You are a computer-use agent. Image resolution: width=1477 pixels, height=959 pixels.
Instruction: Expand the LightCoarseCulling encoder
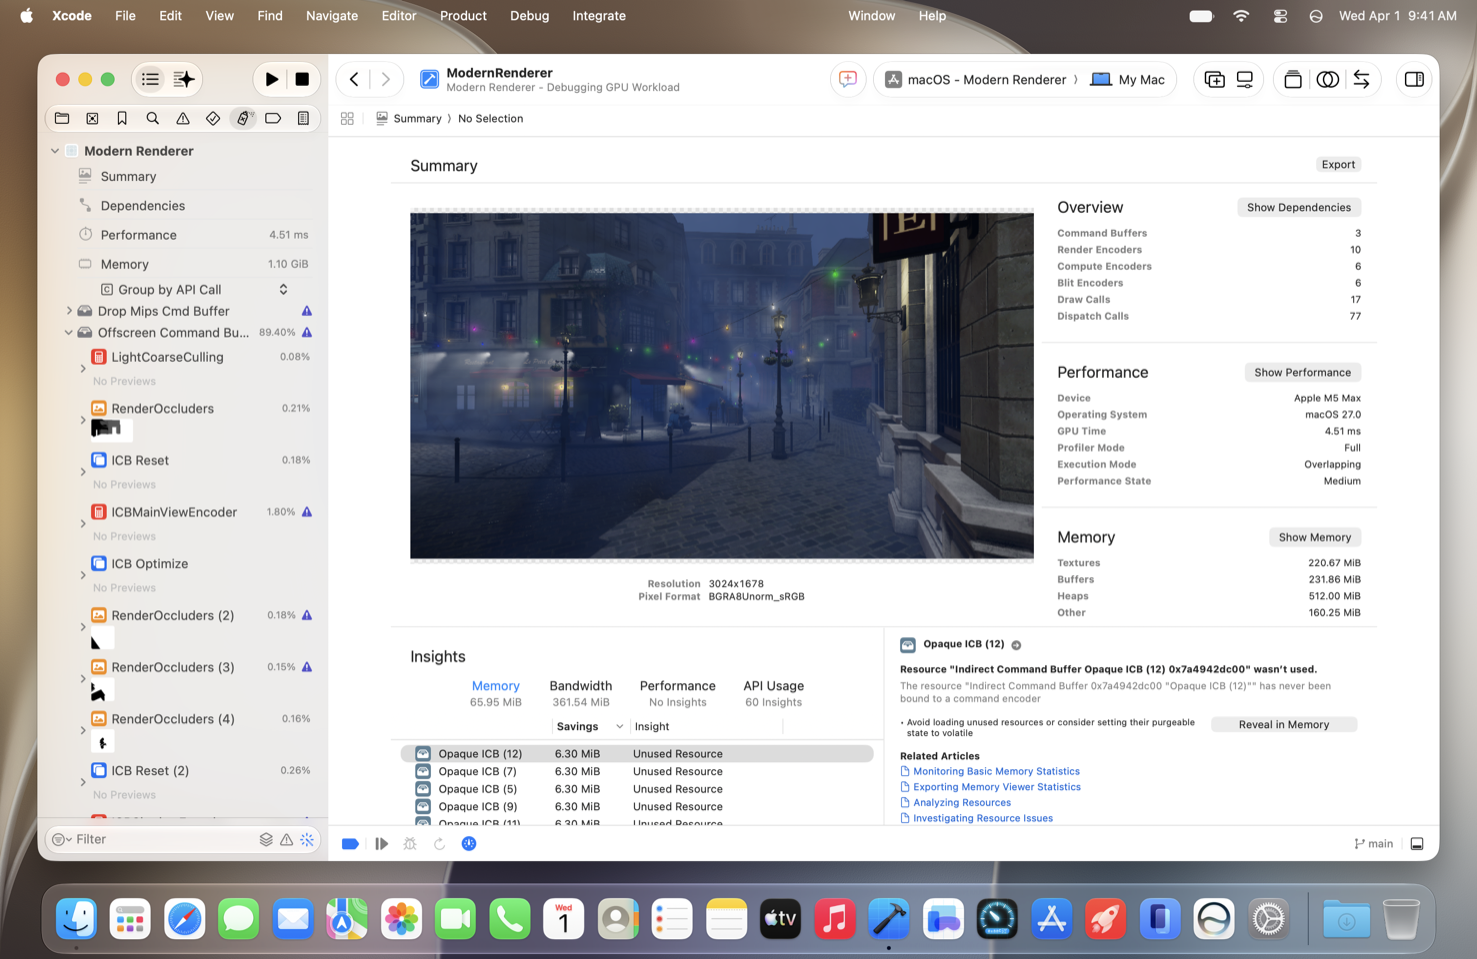(x=83, y=369)
